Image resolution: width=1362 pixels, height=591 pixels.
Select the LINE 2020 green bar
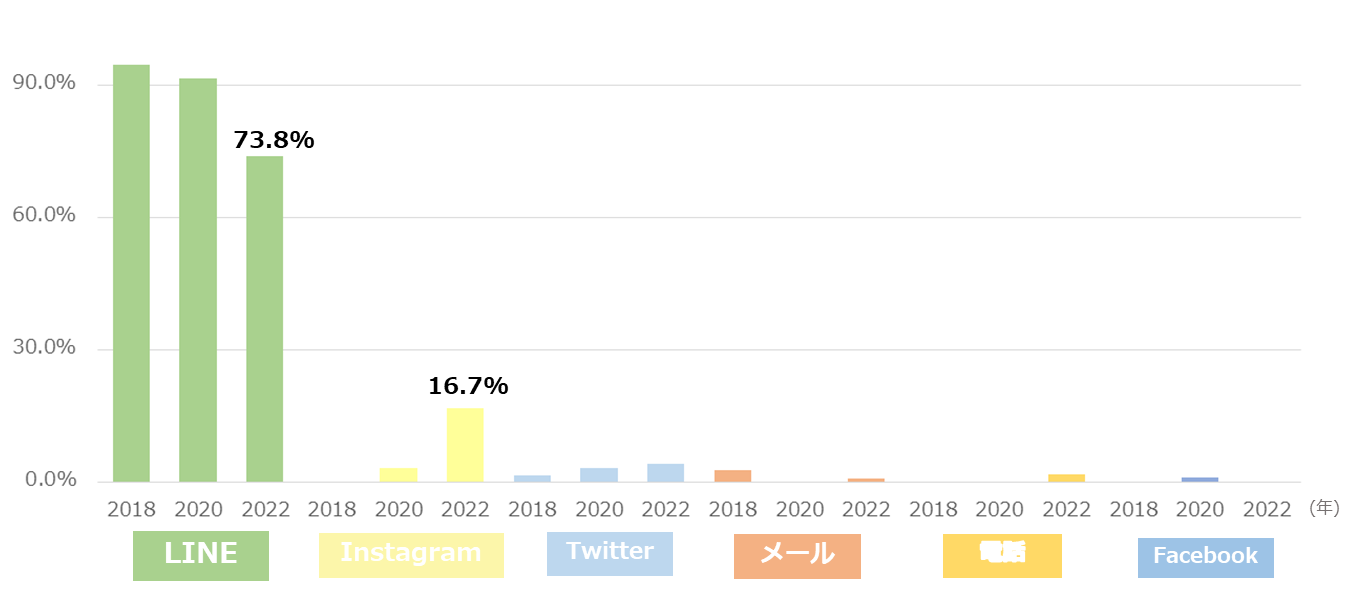pos(198,280)
